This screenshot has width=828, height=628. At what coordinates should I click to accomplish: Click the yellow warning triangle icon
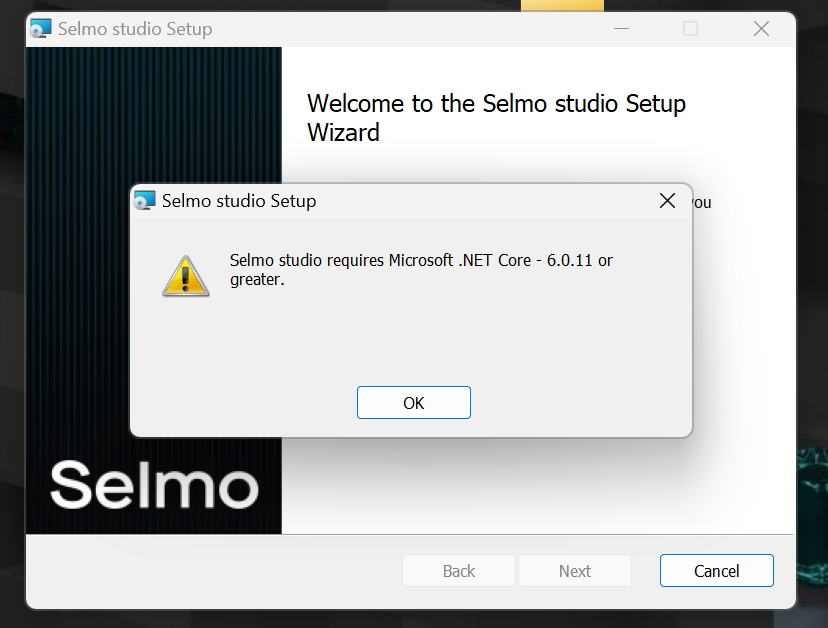185,276
